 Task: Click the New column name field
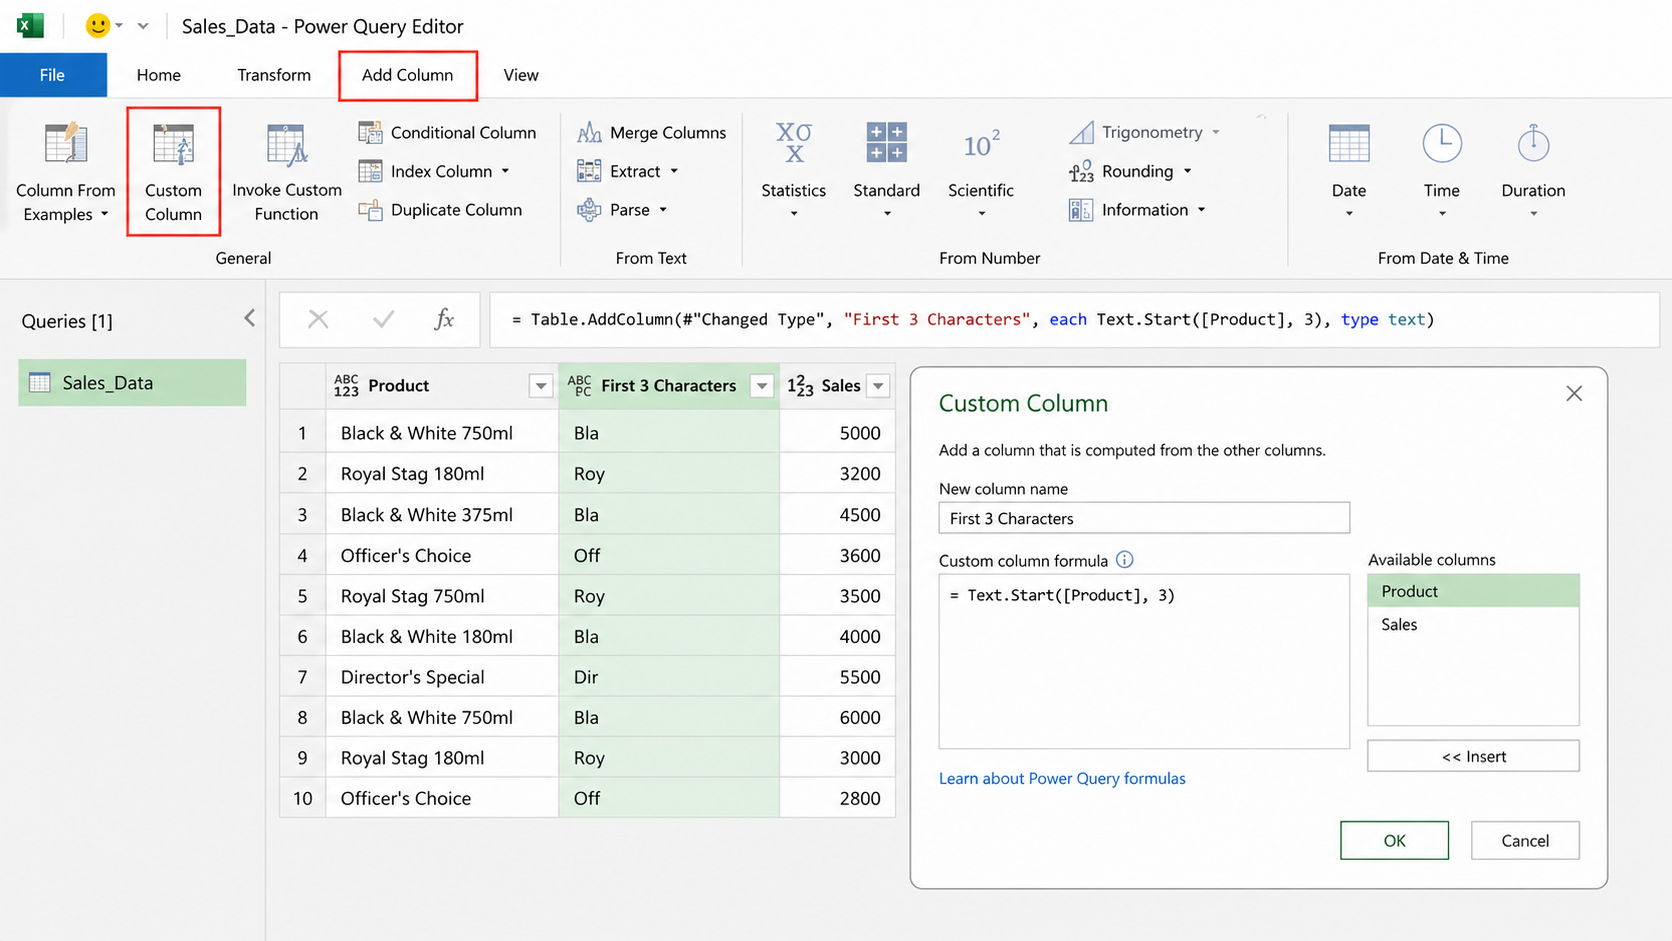(1144, 518)
